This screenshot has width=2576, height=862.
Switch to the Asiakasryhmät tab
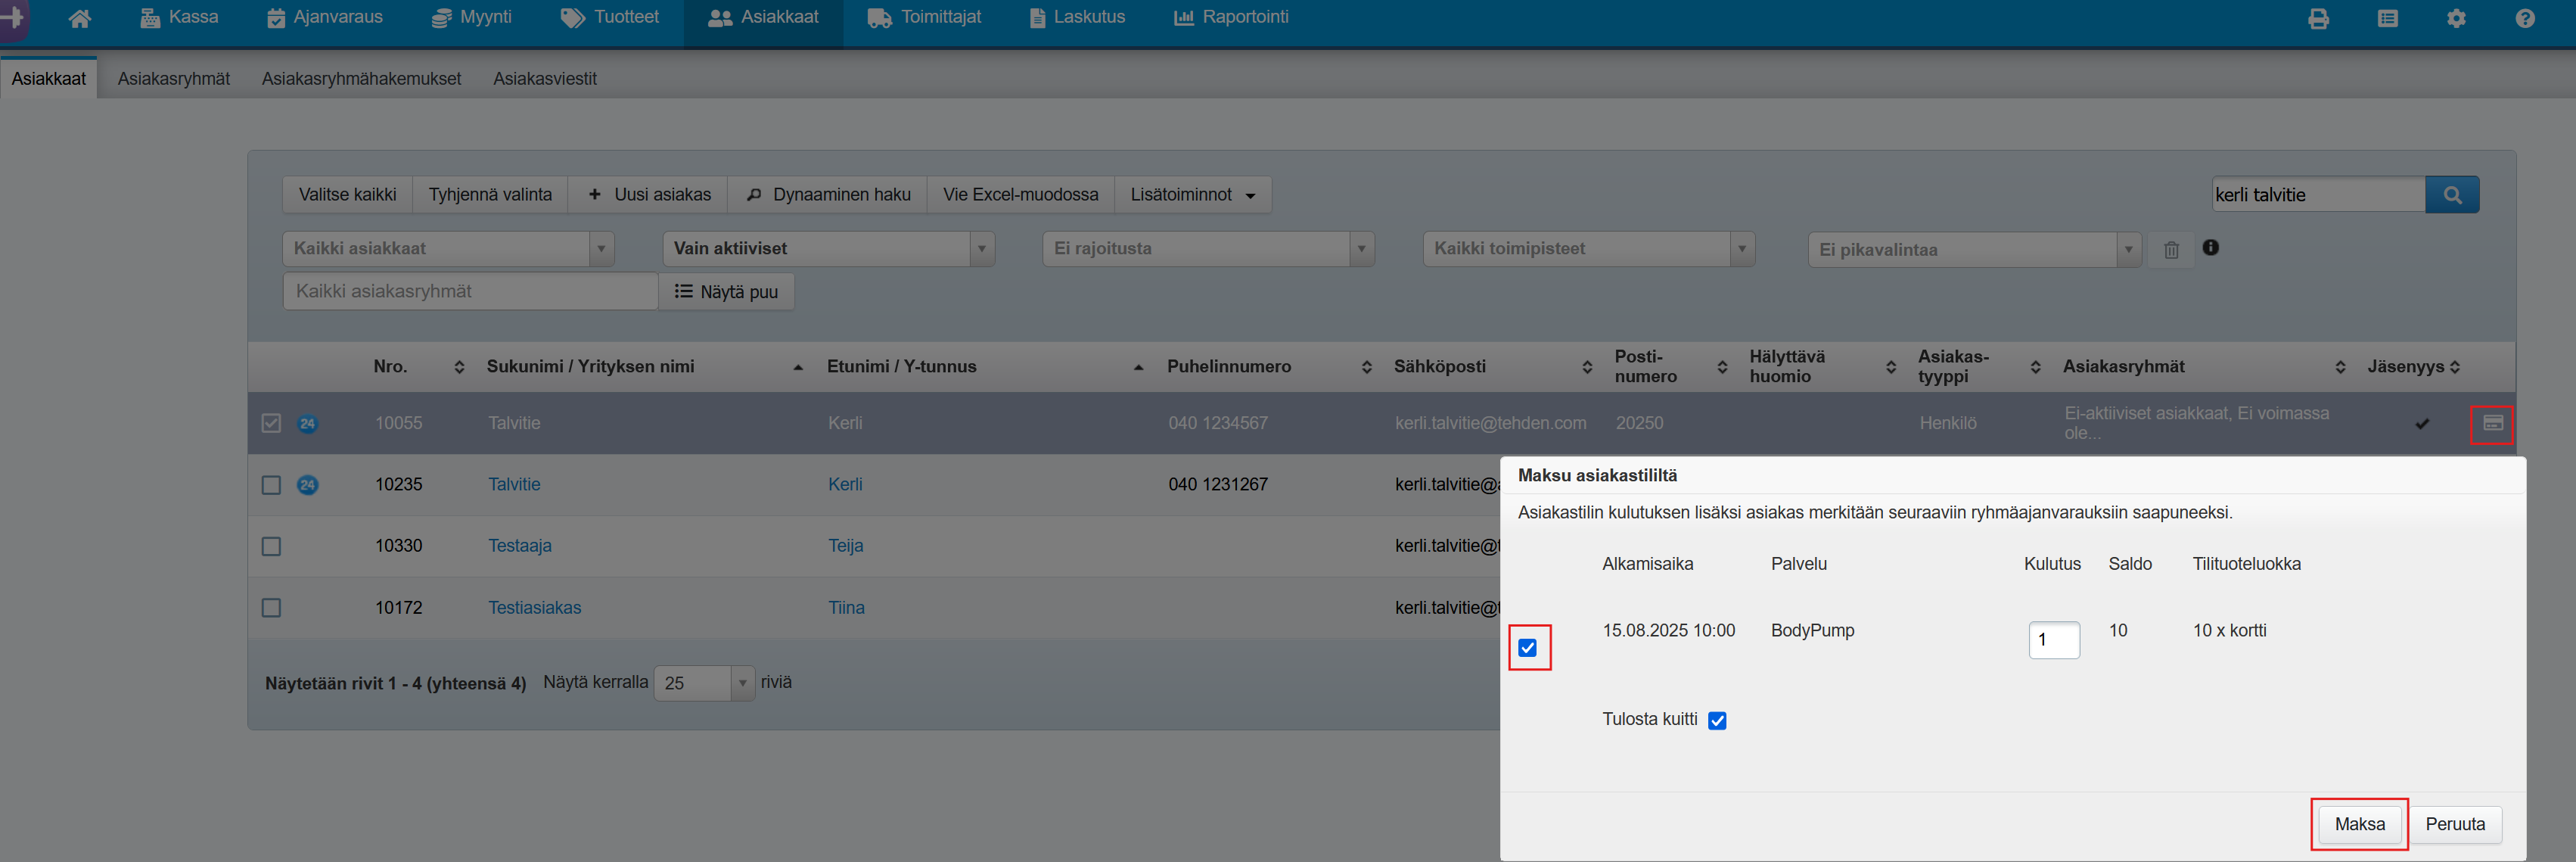coord(173,79)
